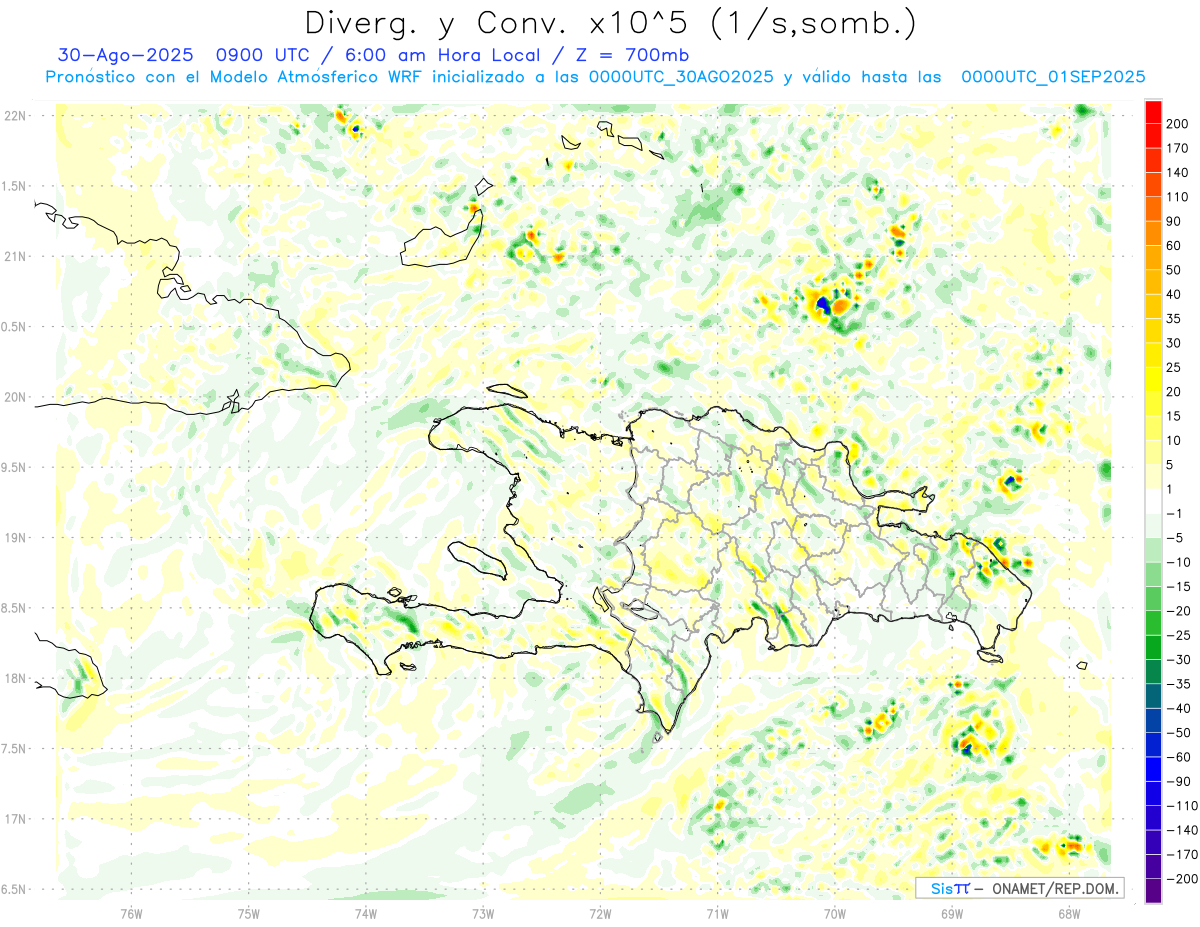Click the '74W' longitude label

(x=366, y=913)
